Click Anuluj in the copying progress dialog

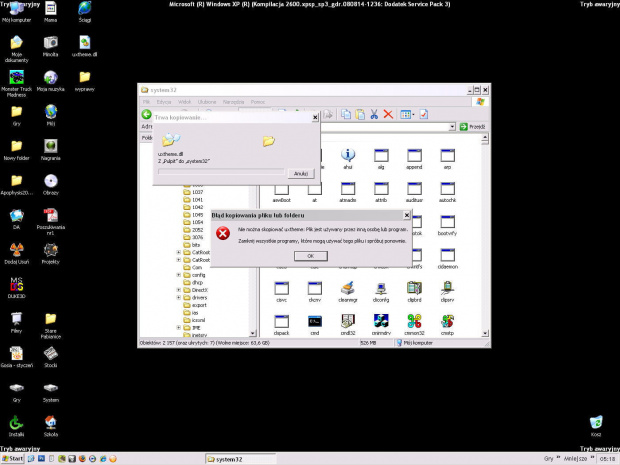301,174
